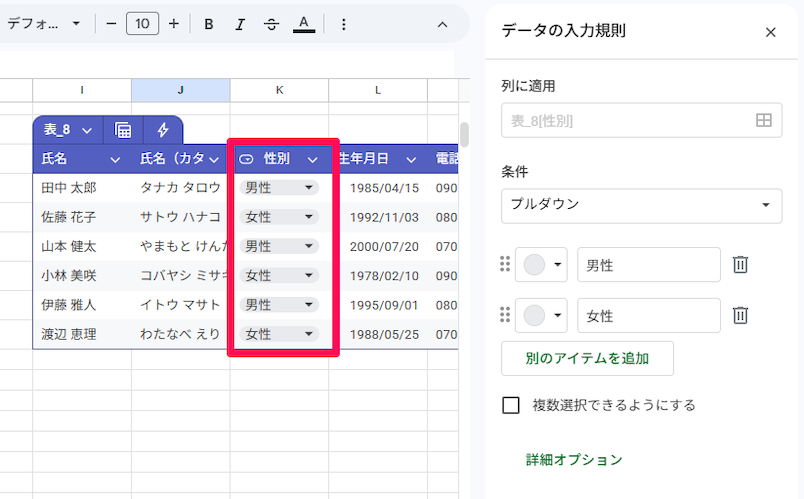Click the range field 表_8[性別]

point(641,121)
